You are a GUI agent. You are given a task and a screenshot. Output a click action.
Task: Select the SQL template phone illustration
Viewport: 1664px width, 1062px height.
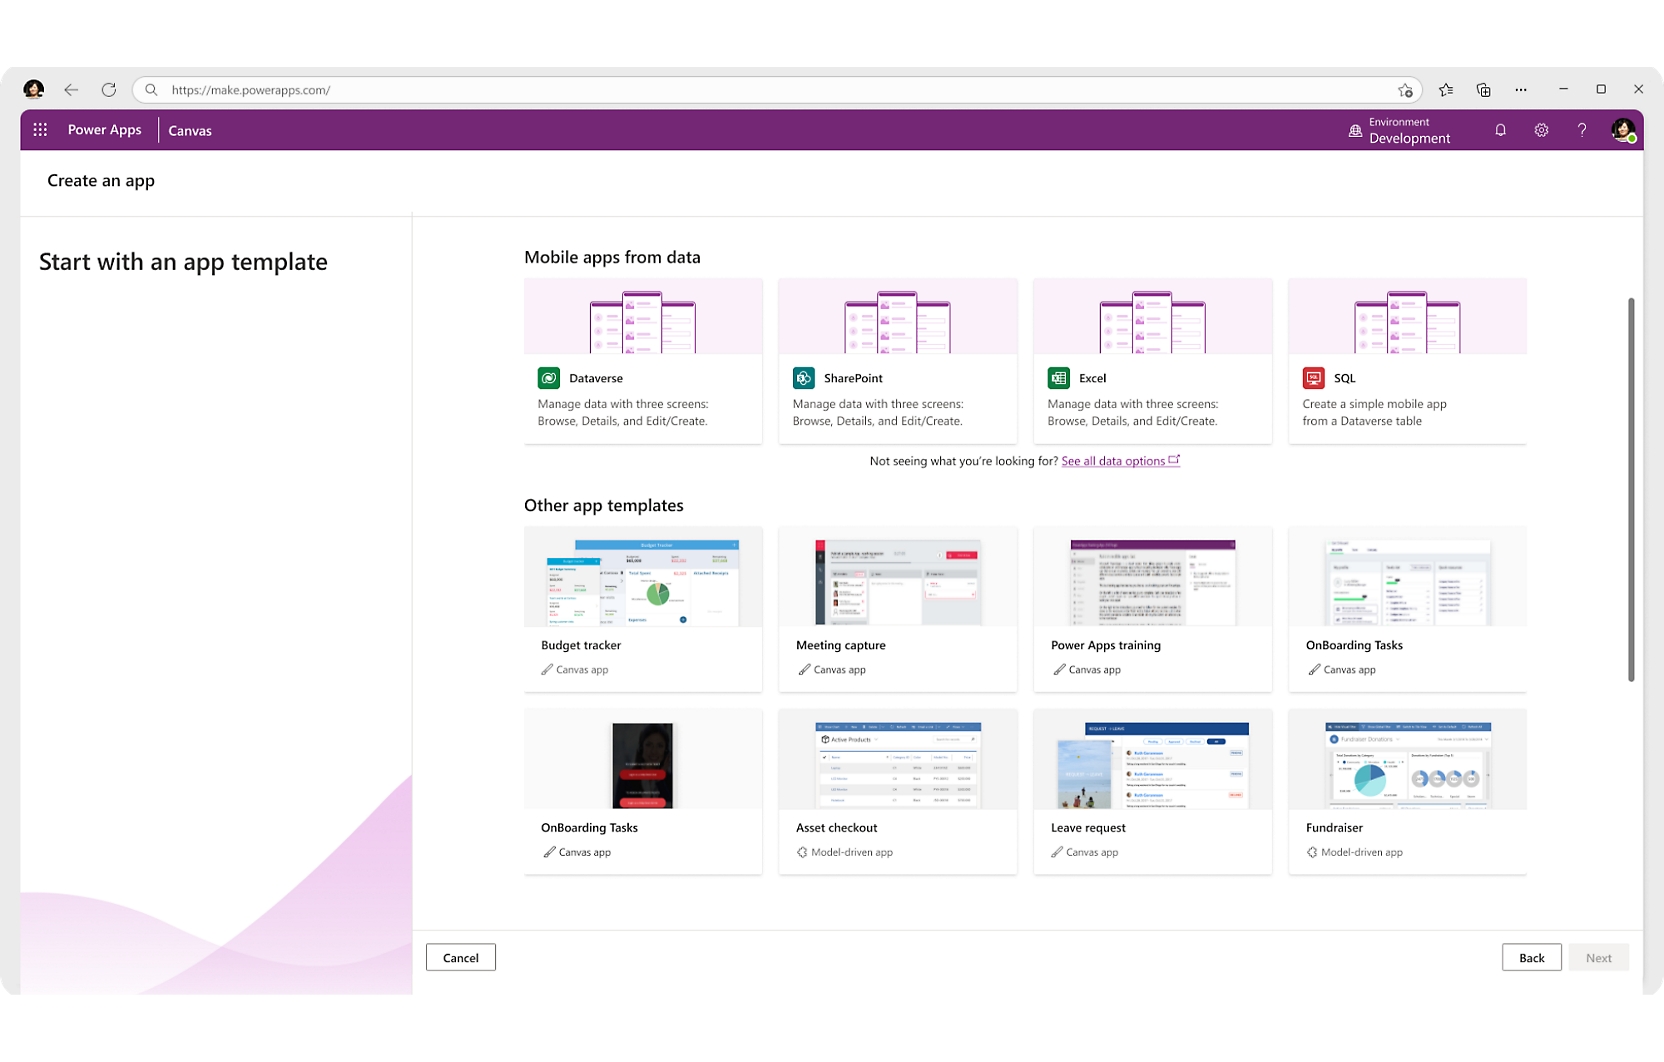1408,321
